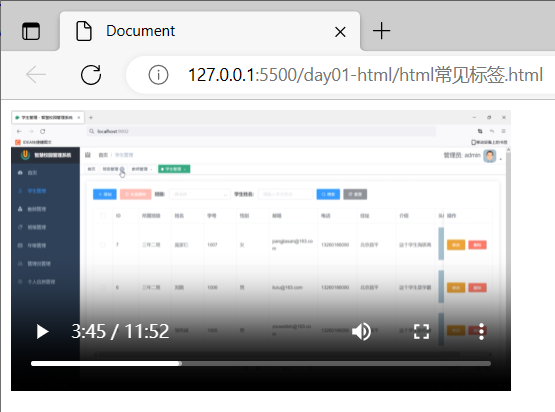
Task: Enter fullscreen mode on video player
Action: click(422, 332)
